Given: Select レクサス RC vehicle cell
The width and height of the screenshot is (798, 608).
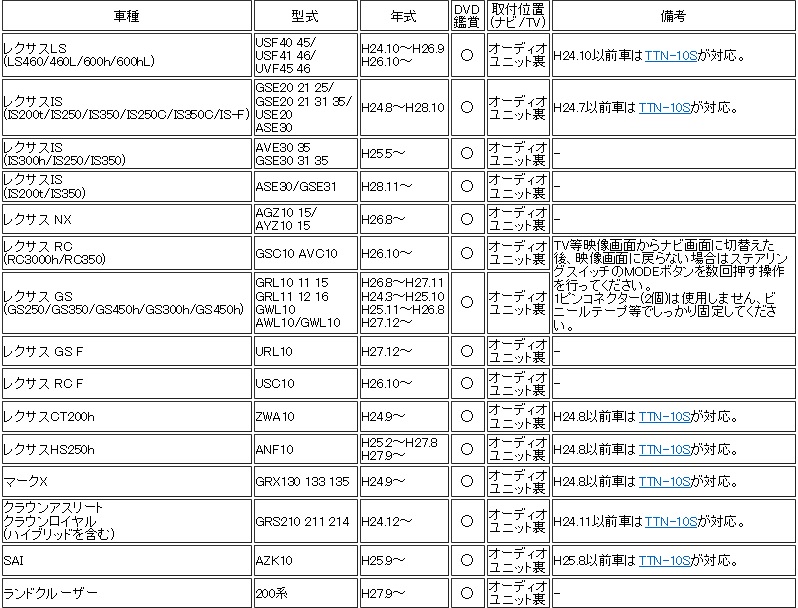Looking at the screenshot, I should coord(127,253).
